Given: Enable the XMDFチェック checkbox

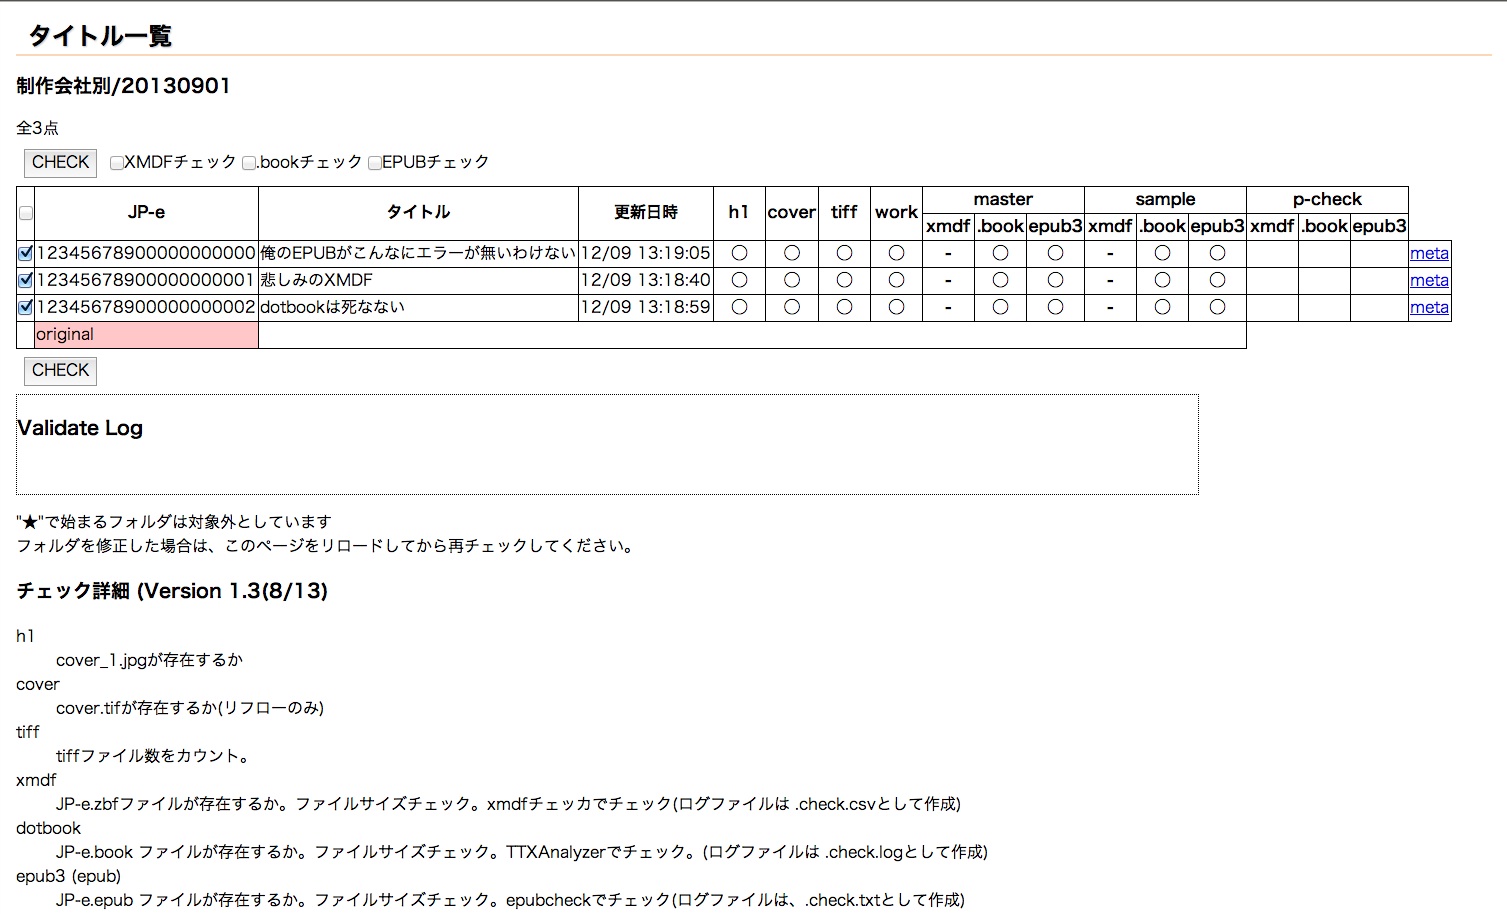Looking at the screenshot, I should (x=117, y=163).
